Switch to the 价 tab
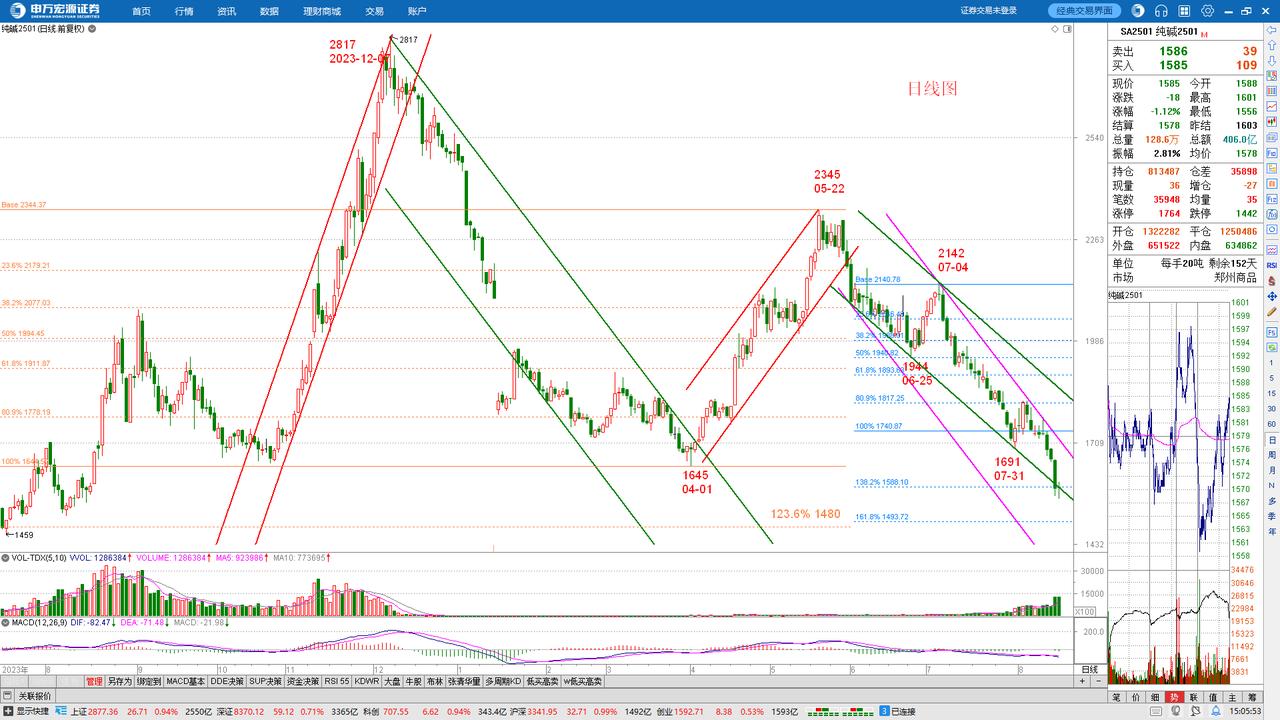 [x=1136, y=696]
